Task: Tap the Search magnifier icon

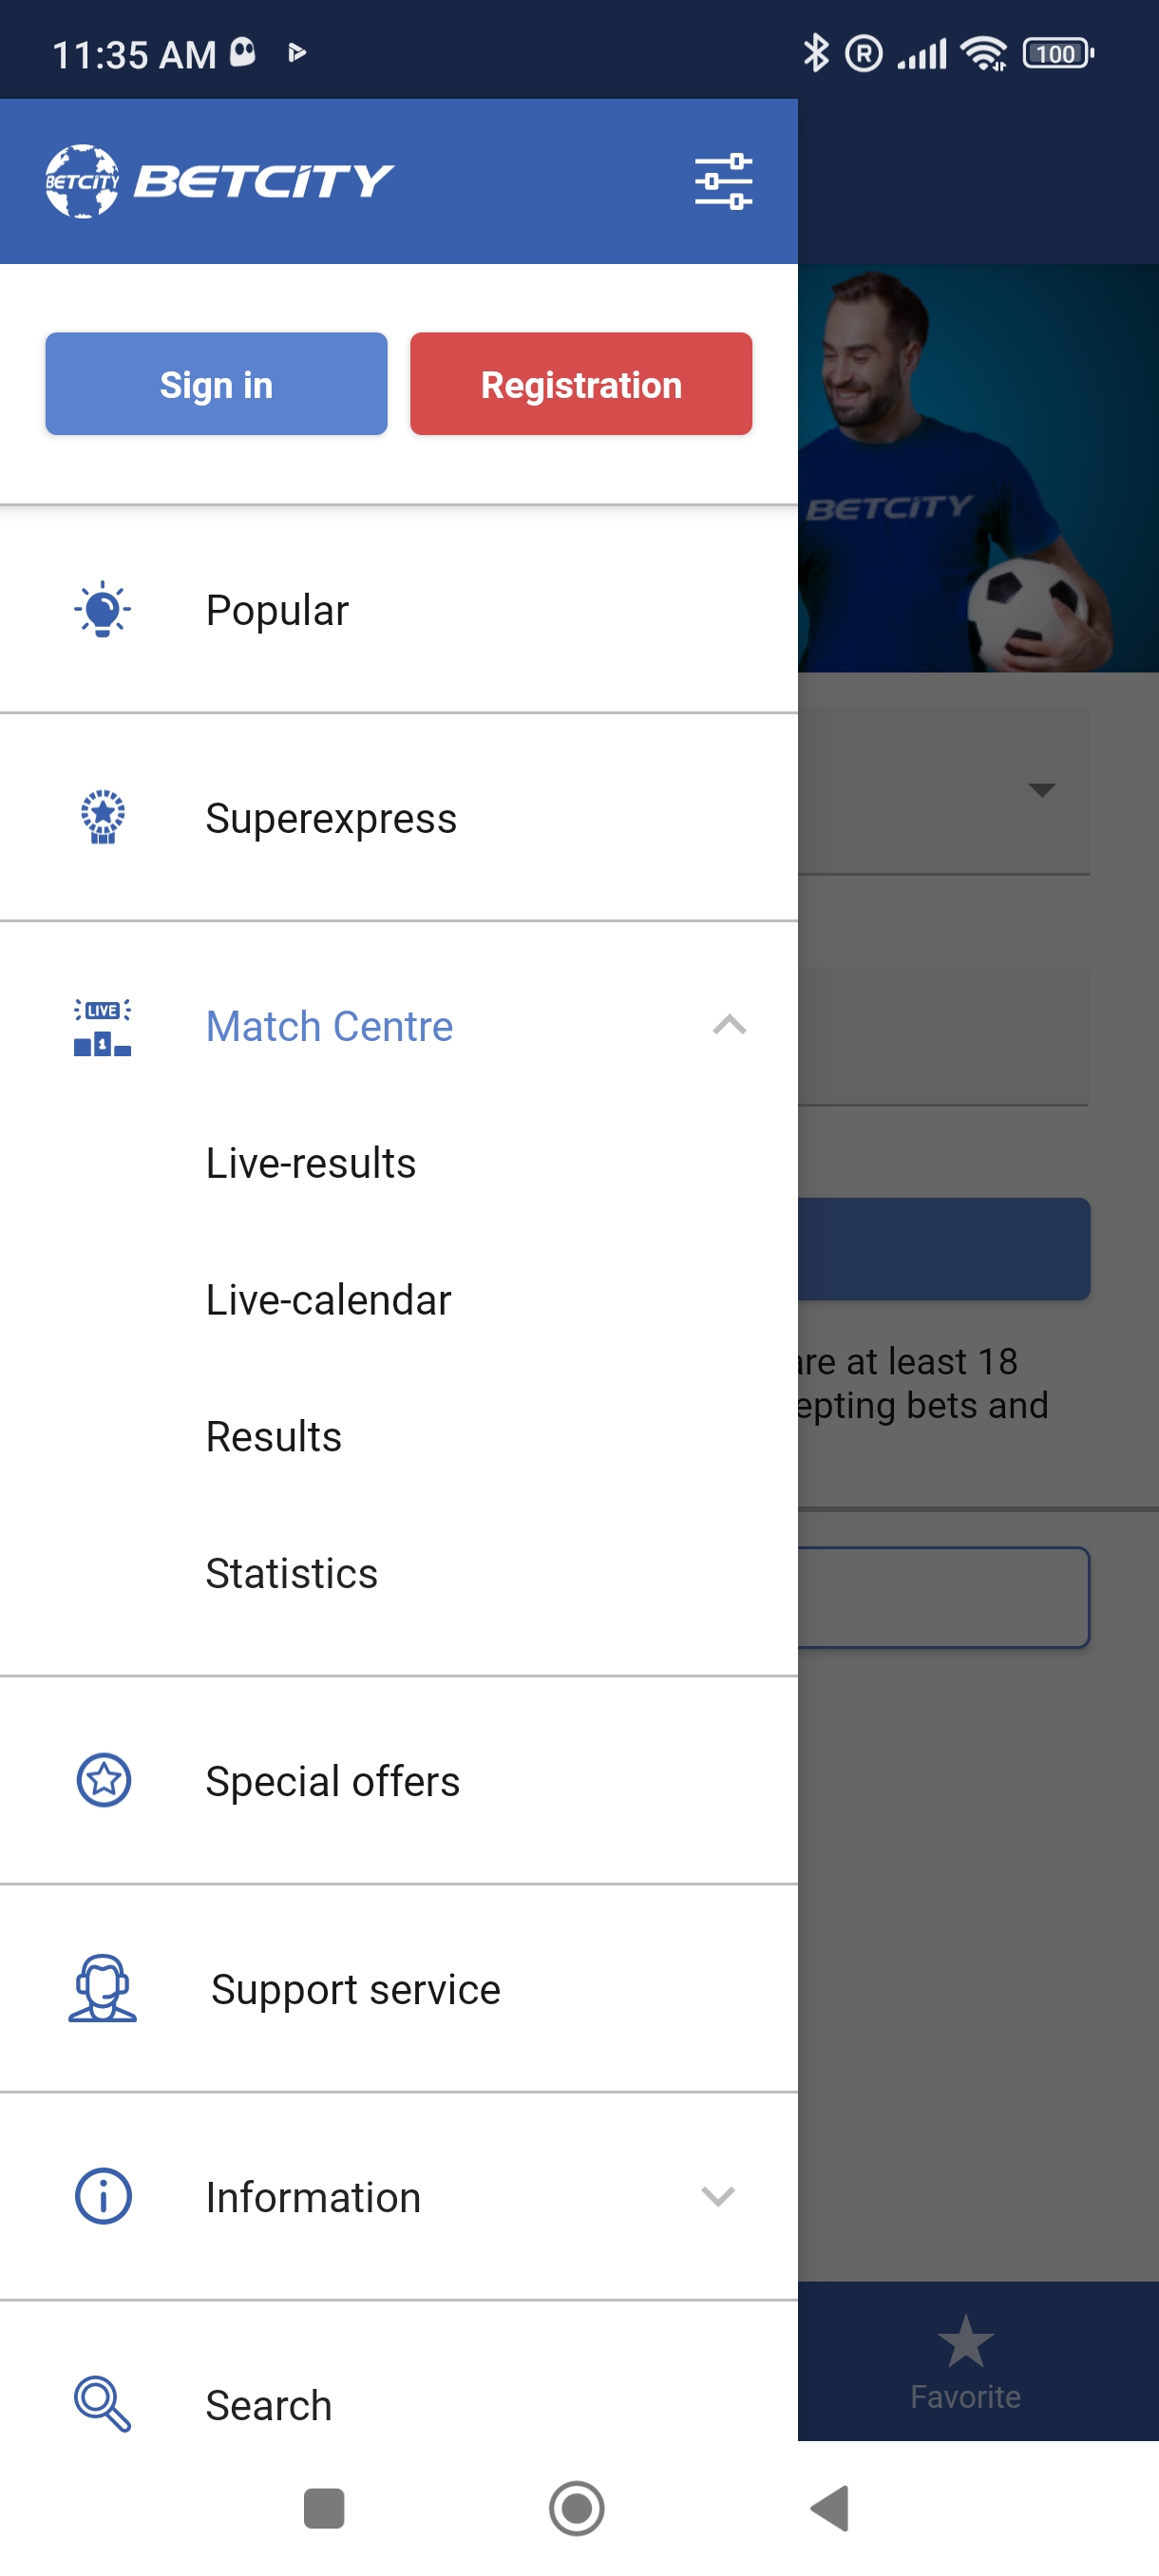Action: point(102,2404)
